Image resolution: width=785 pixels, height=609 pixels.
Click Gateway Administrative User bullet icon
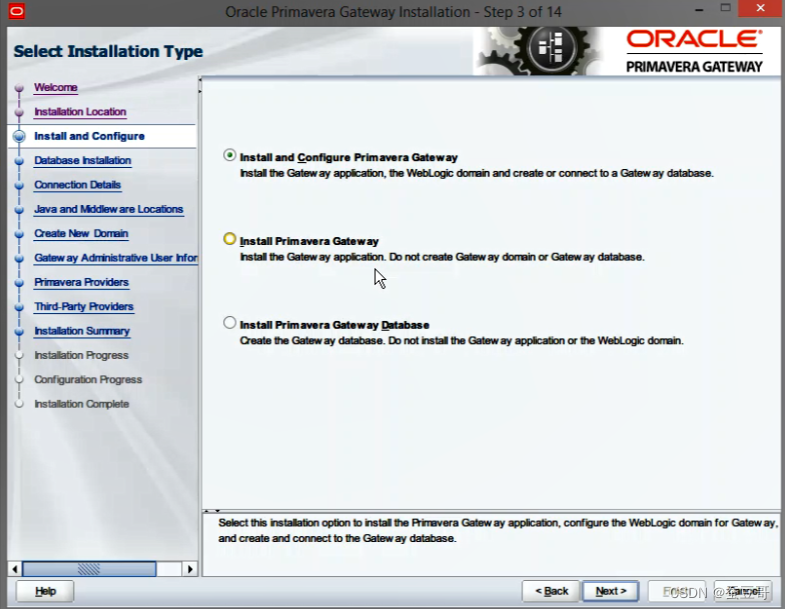pyautogui.click(x=19, y=258)
